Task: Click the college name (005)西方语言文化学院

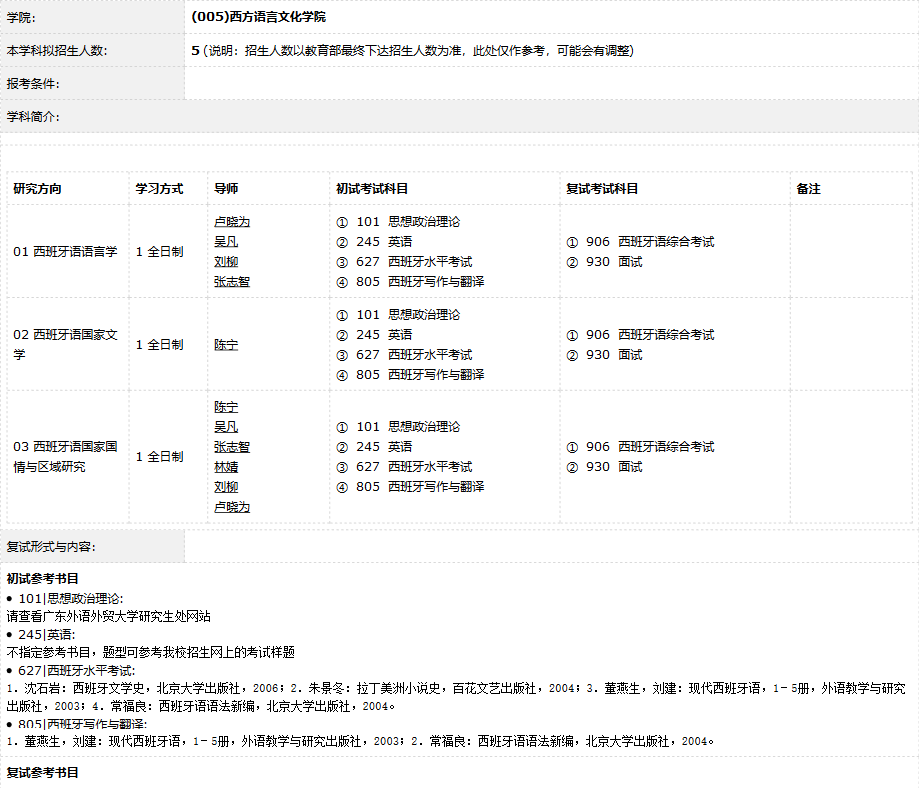Action: pyautogui.click(x=258, y=17)
